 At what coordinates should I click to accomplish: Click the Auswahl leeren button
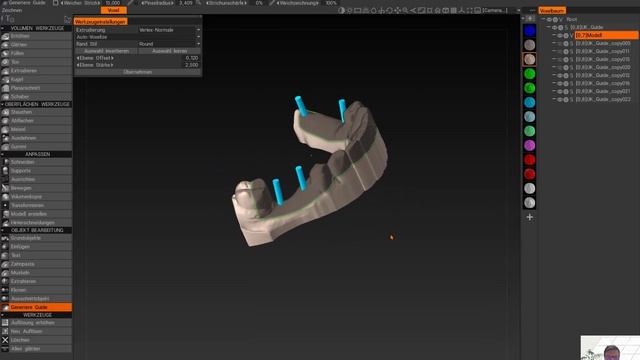170,51
